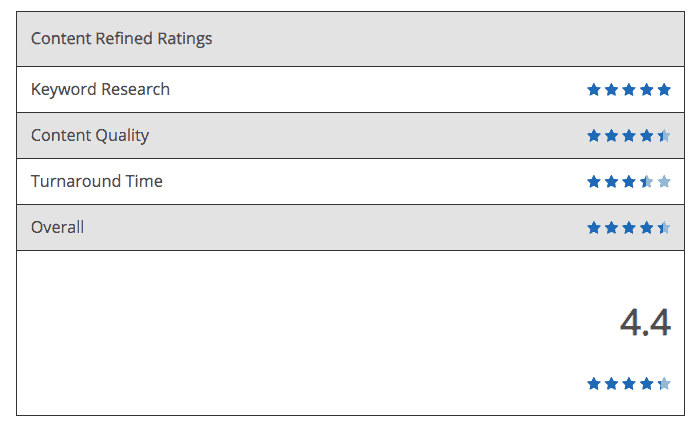Click the fifth star for Keyword Research

(663, 90)
